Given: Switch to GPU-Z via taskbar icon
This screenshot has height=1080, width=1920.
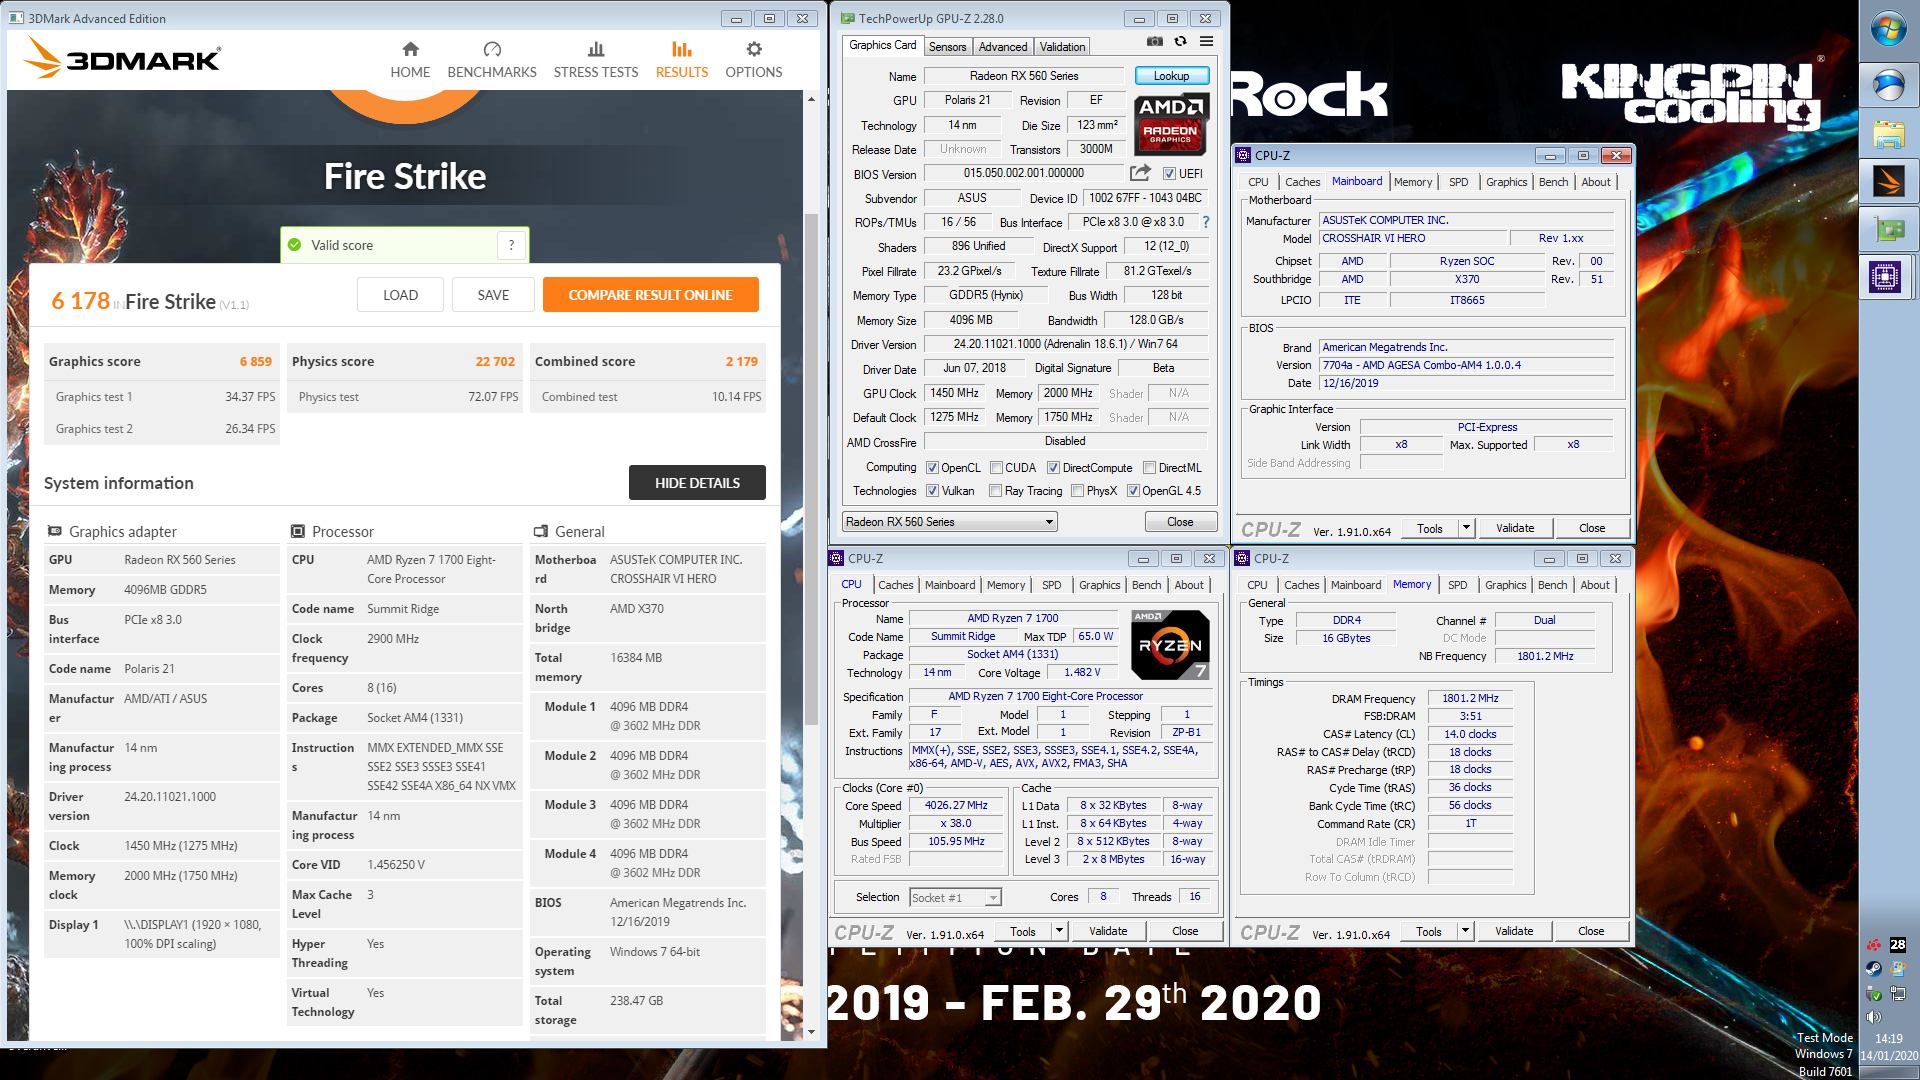Looking at the screenshot, I should tap(1889, 230).
